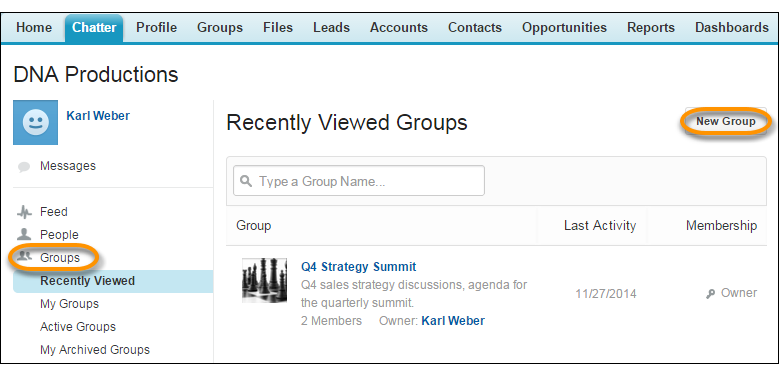Sort by the Last Activity column header

[x=600, y=226]
